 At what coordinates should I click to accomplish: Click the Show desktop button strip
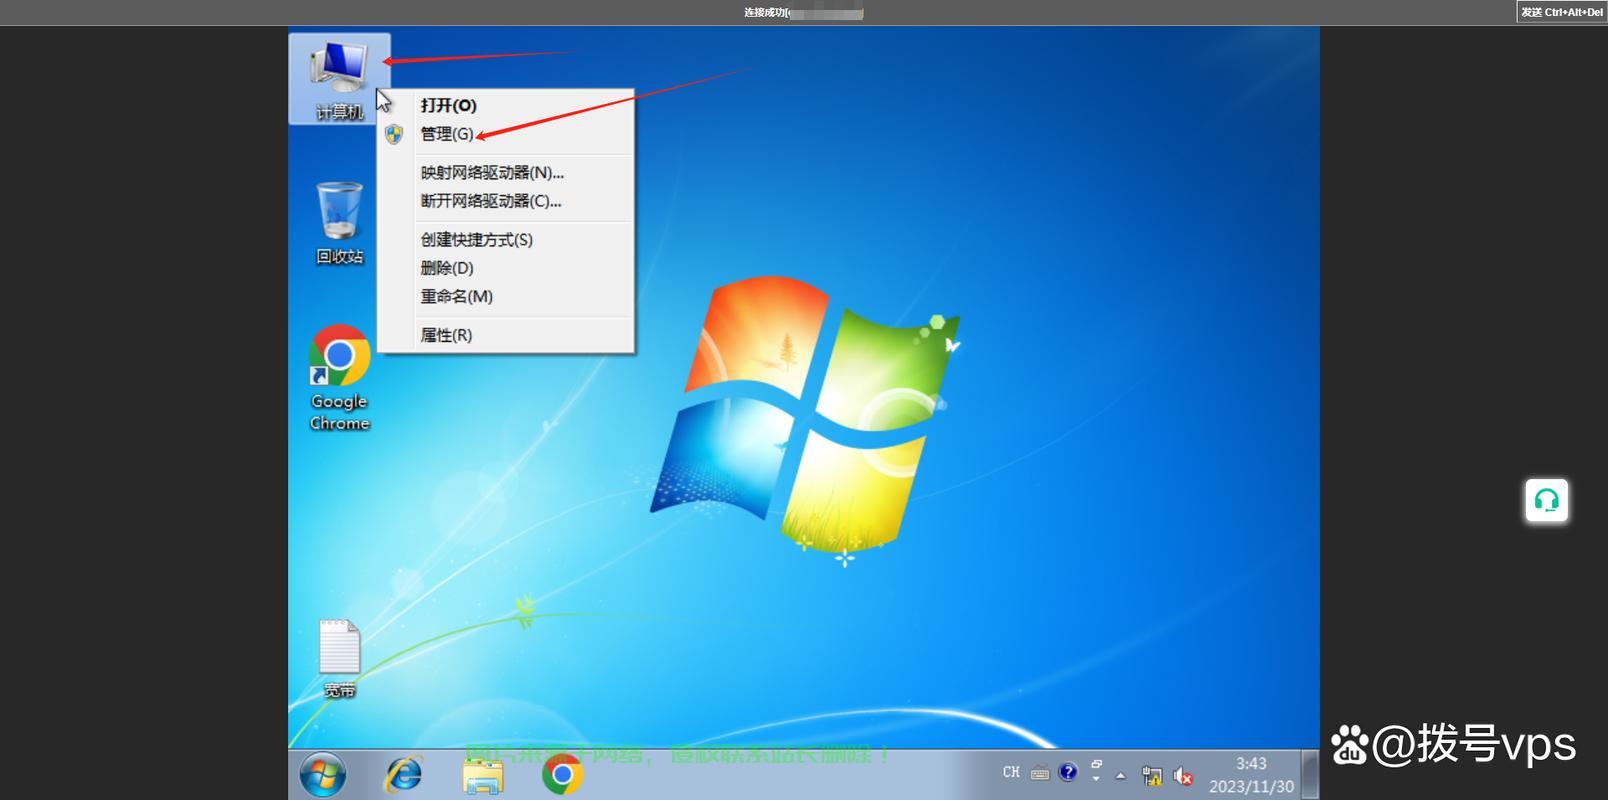tap(1310, 775)
